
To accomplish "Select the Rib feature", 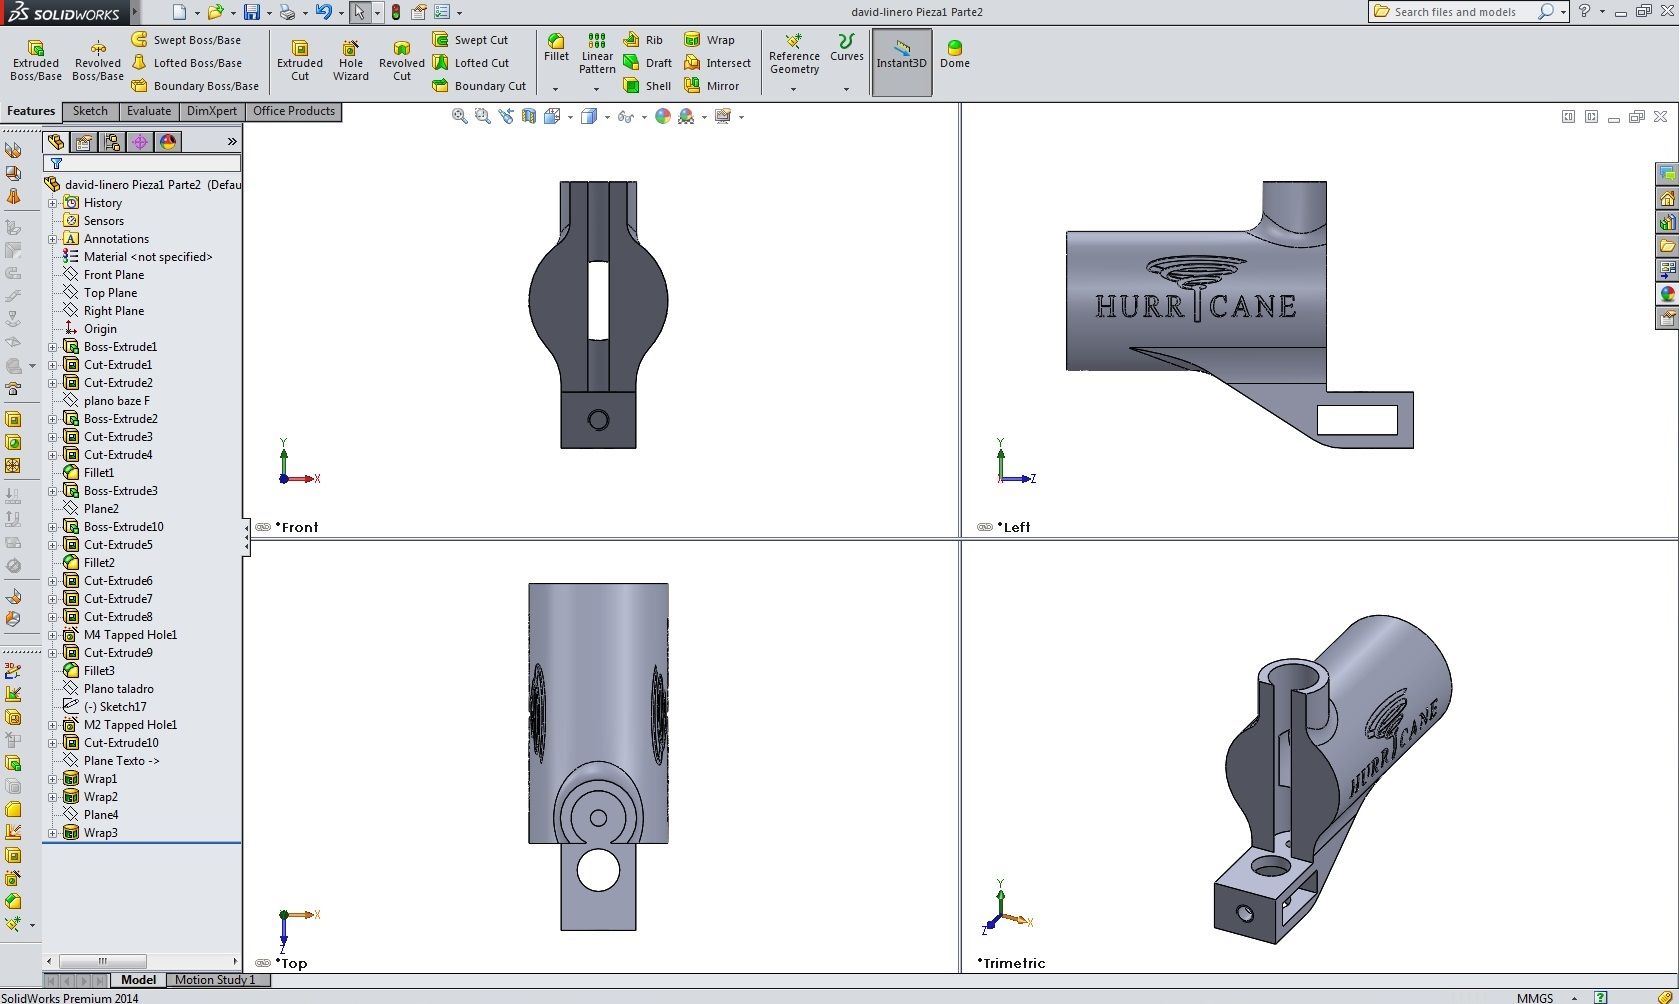I will point(643,40).
